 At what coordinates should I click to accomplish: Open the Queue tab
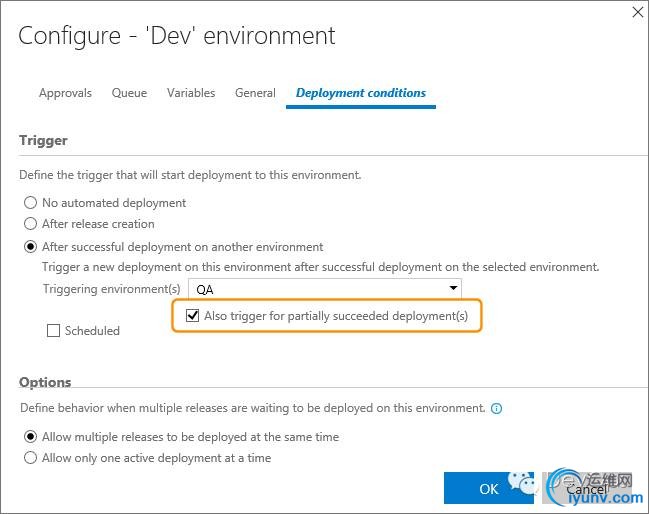(x=129, y=93)
